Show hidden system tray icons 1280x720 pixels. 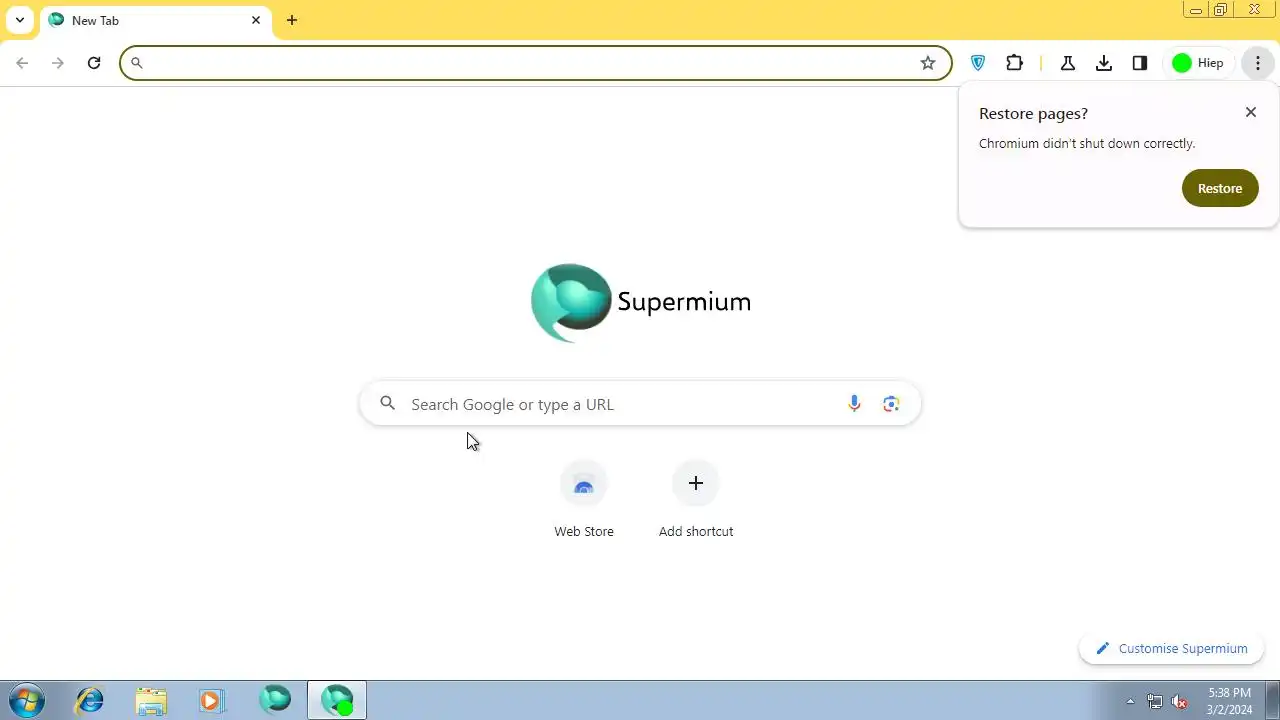pos(1130,701)
